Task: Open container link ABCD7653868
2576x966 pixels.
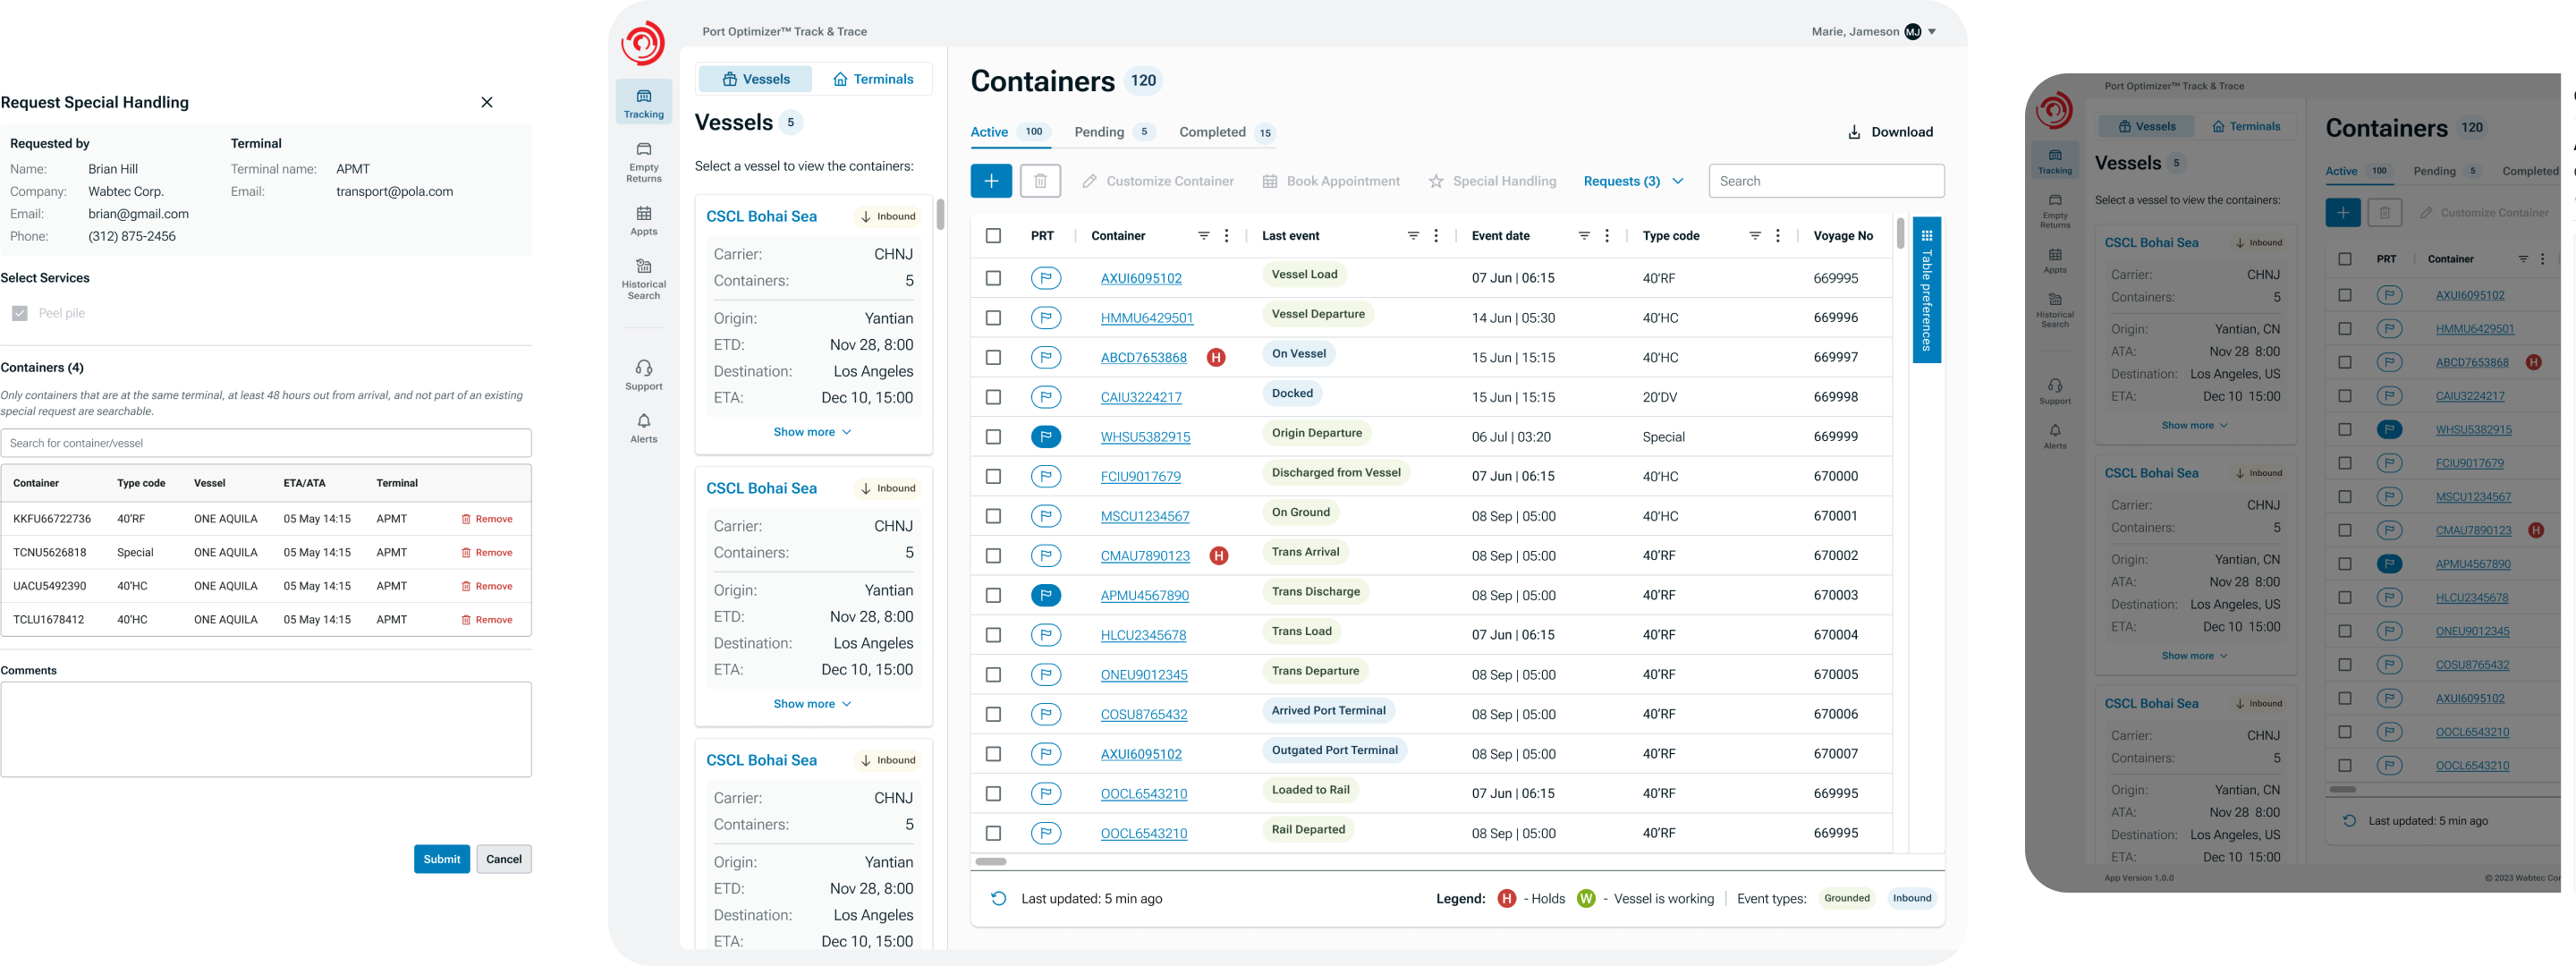Action: click(x=1143, y=358)
